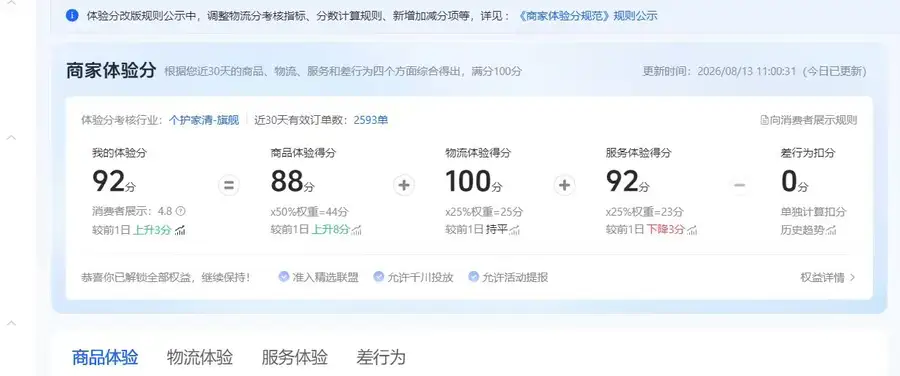This screenshot has width=900, height=376.
Task: Click the 个护家清-旗舰 industry link
Action: [204, 120]
